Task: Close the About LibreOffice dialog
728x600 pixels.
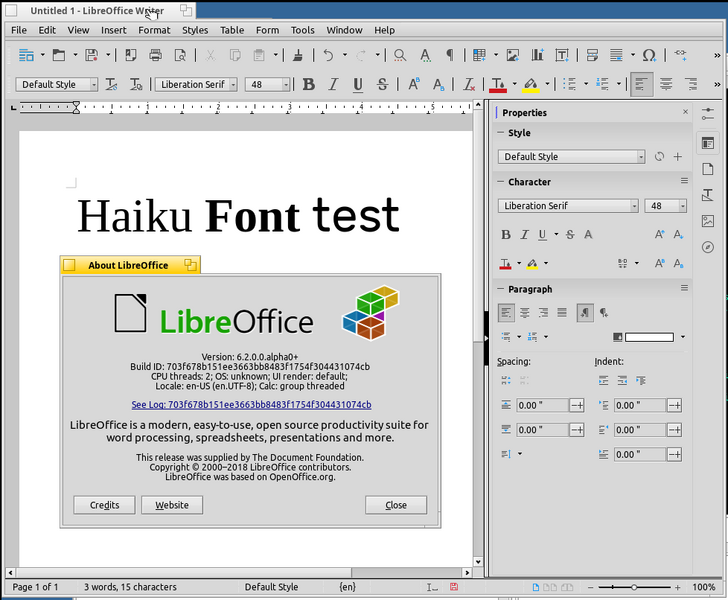Action: coord(396,505)
